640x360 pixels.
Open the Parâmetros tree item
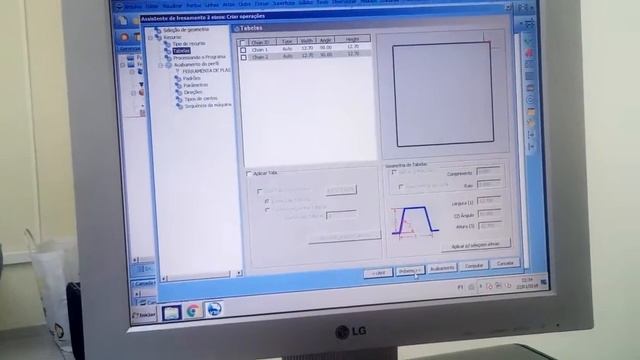click(196, 85)
